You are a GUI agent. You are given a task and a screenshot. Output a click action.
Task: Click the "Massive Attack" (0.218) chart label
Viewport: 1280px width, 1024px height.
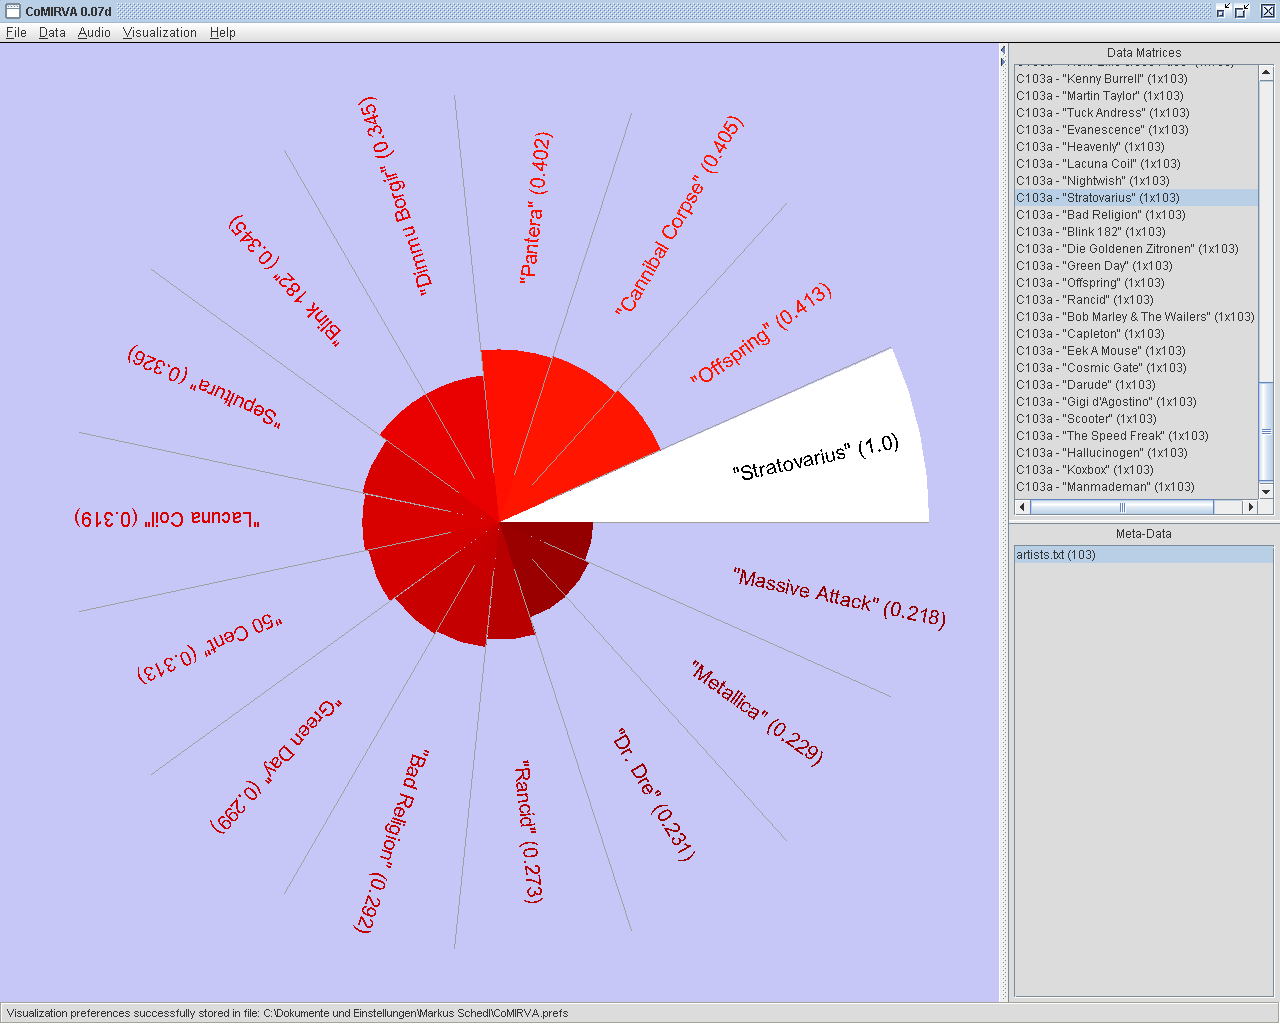tap(839, 597)
